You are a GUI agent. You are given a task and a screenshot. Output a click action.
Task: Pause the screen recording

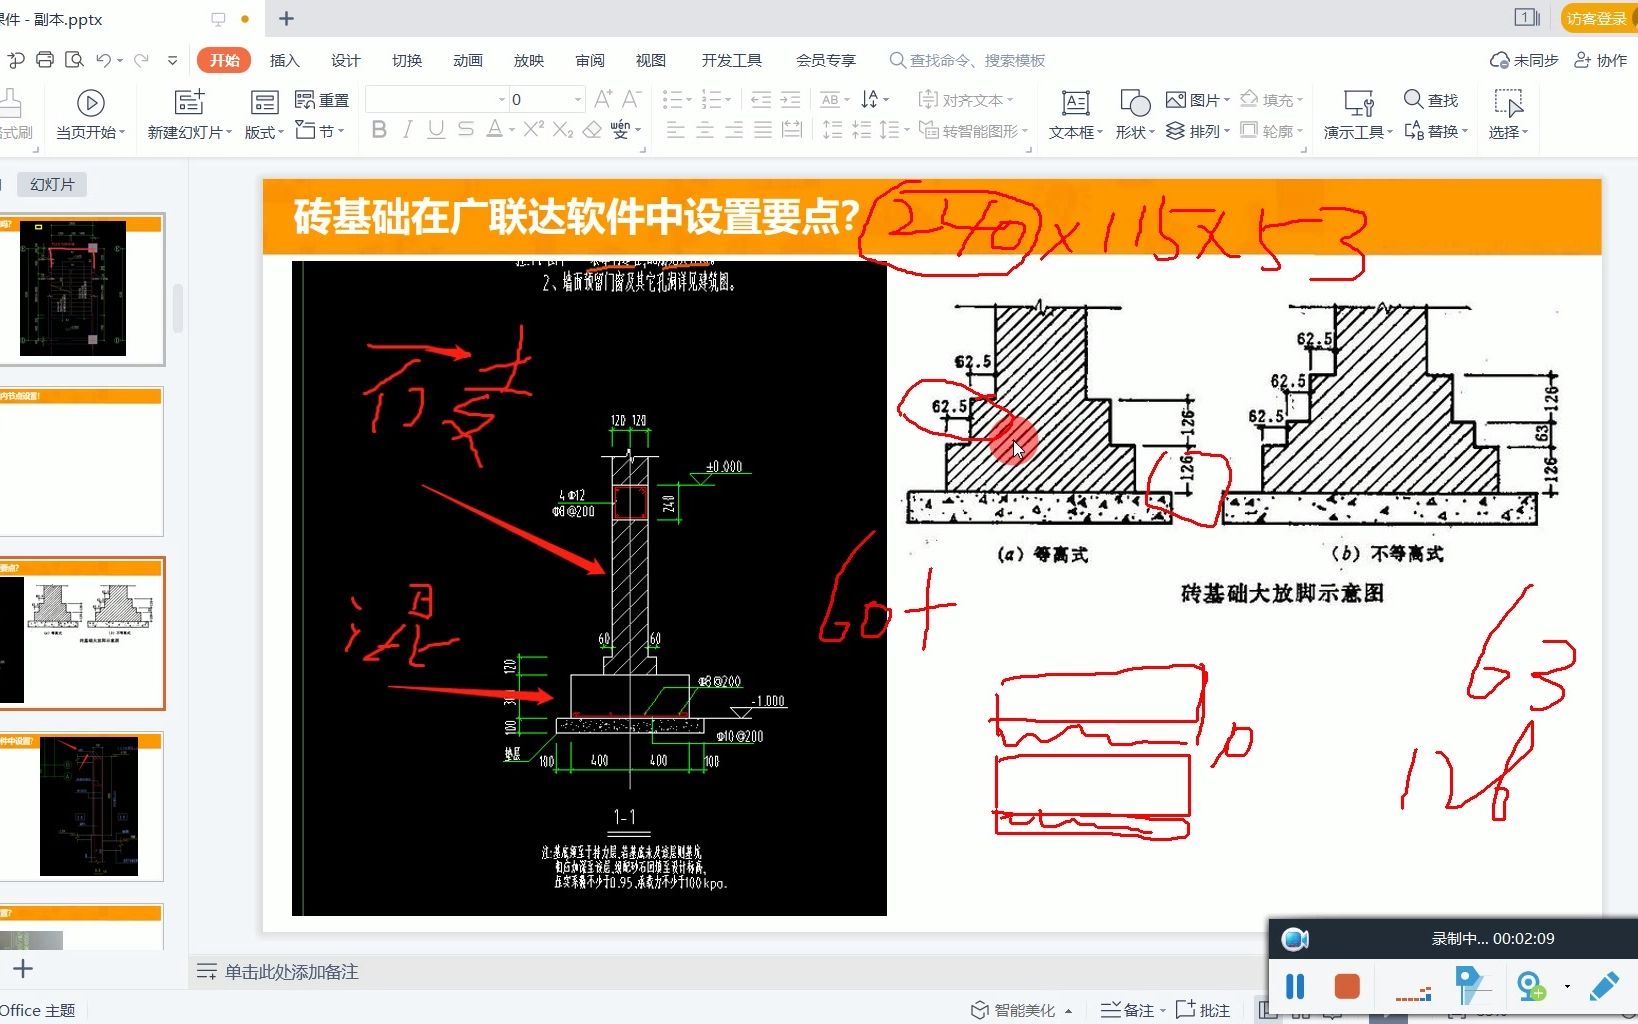[x=1295, y=987]
